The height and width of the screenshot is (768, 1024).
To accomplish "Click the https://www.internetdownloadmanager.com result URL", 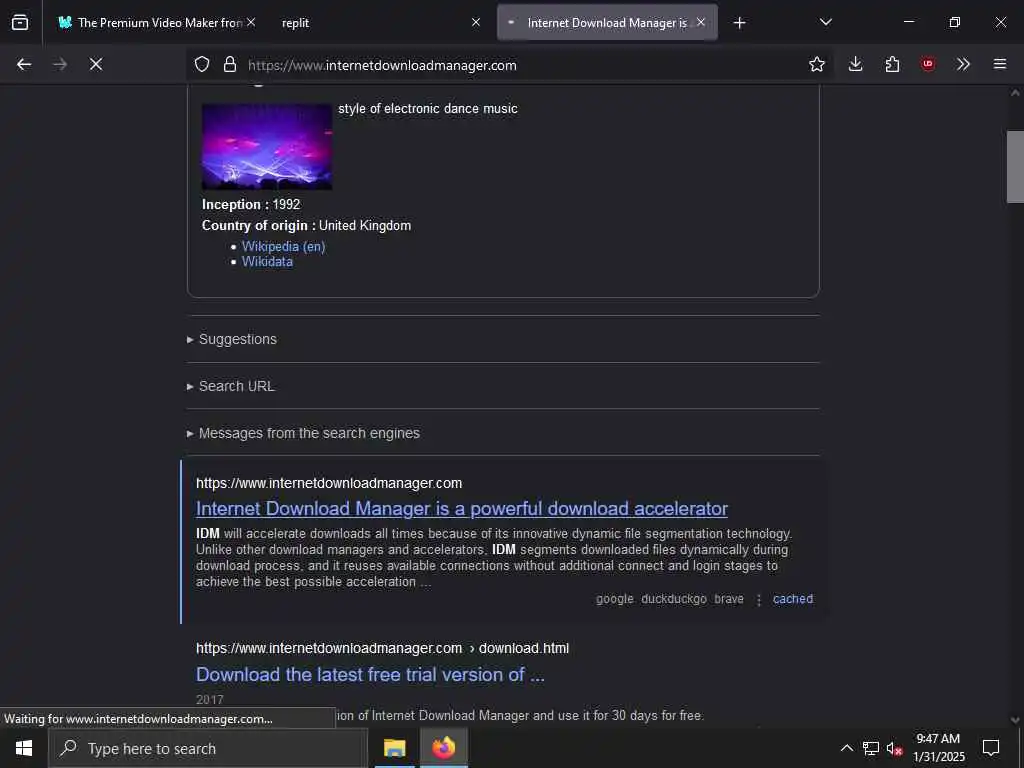I will click(x=329, y=483).
